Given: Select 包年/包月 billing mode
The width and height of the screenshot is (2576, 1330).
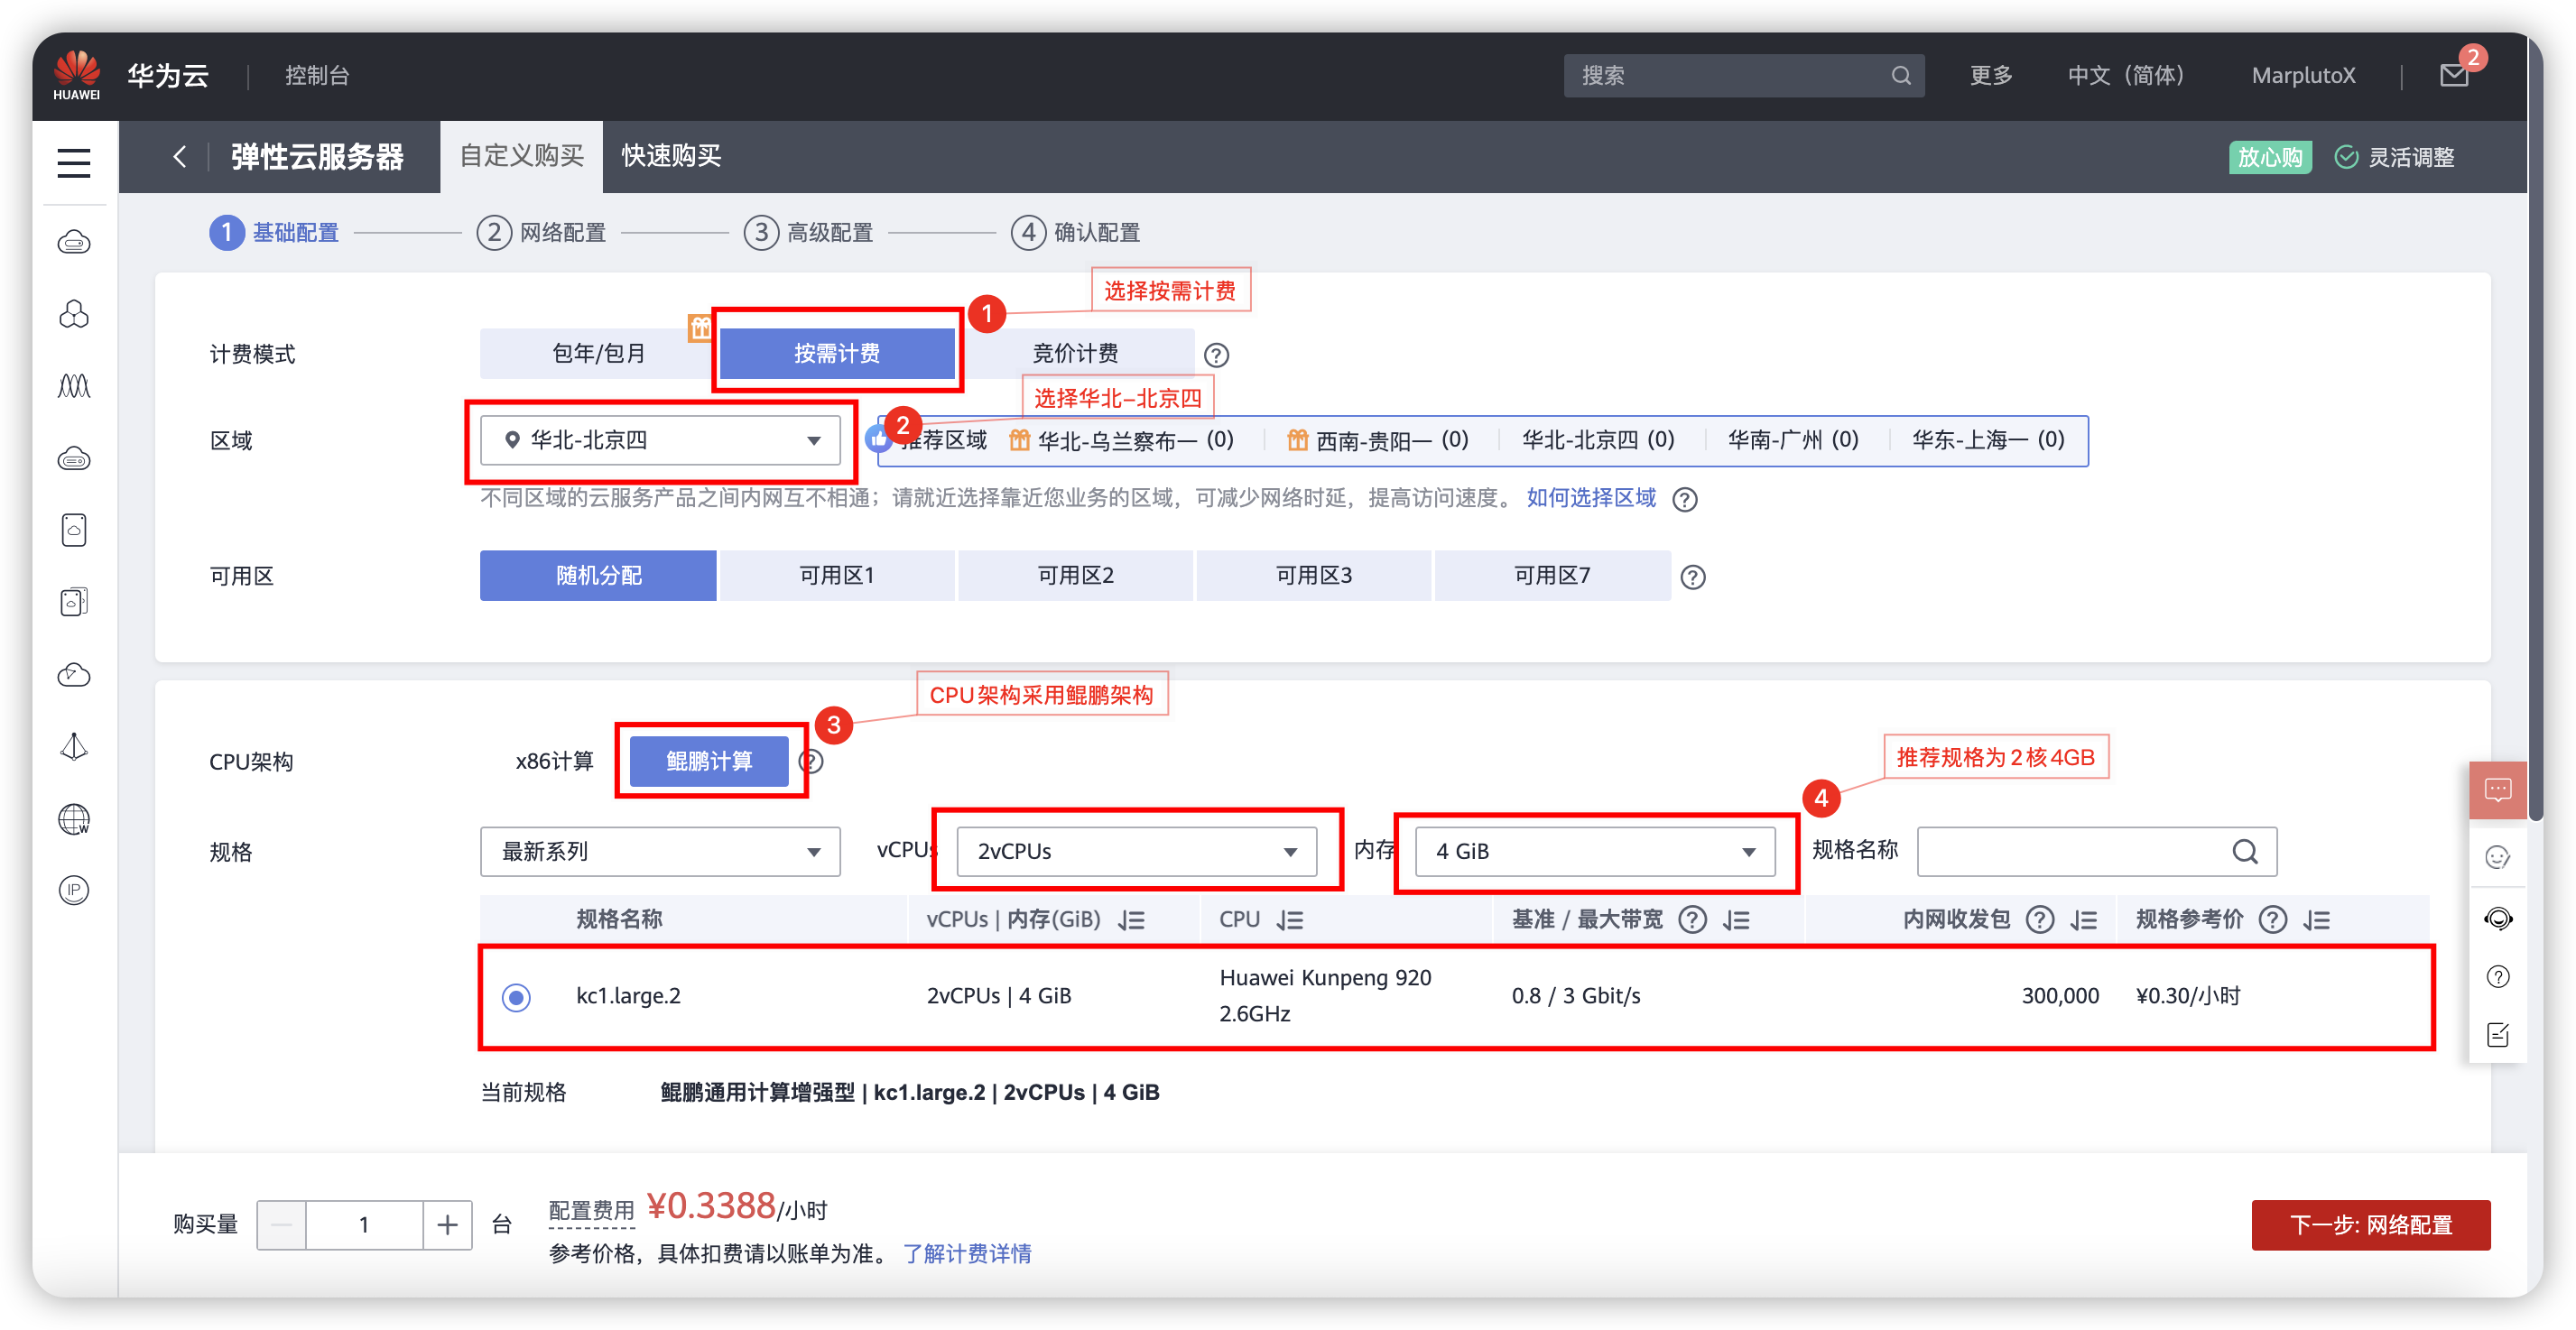Looking at the screenshot, I should coord(598,354).
